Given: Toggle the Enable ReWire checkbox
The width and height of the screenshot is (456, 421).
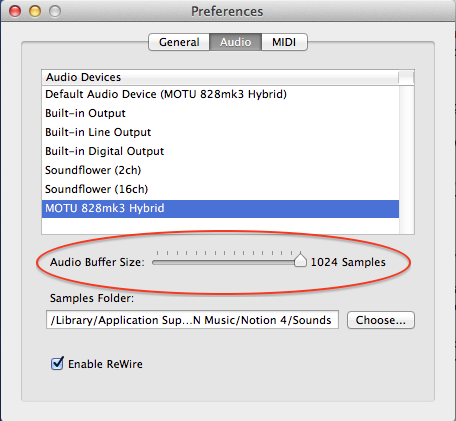Looking at the screenshot, I should (x=57, y=363).
